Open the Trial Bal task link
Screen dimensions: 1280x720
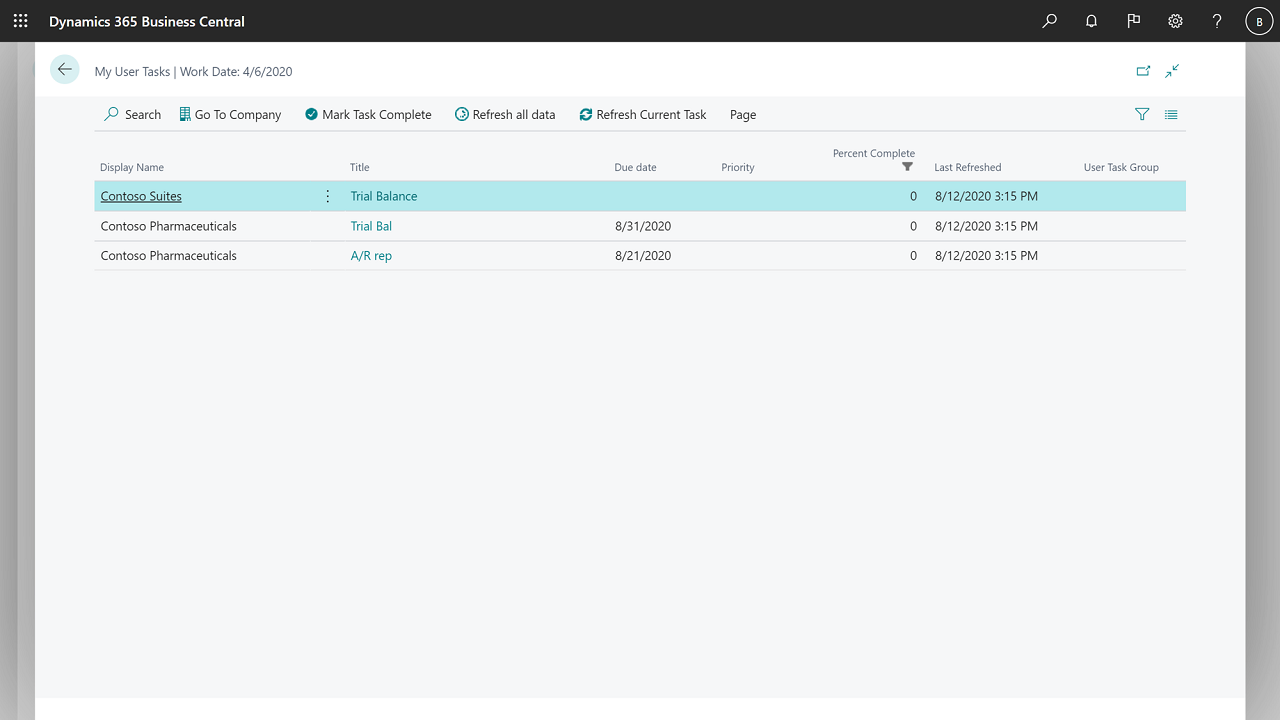click(x=371, y=226)
